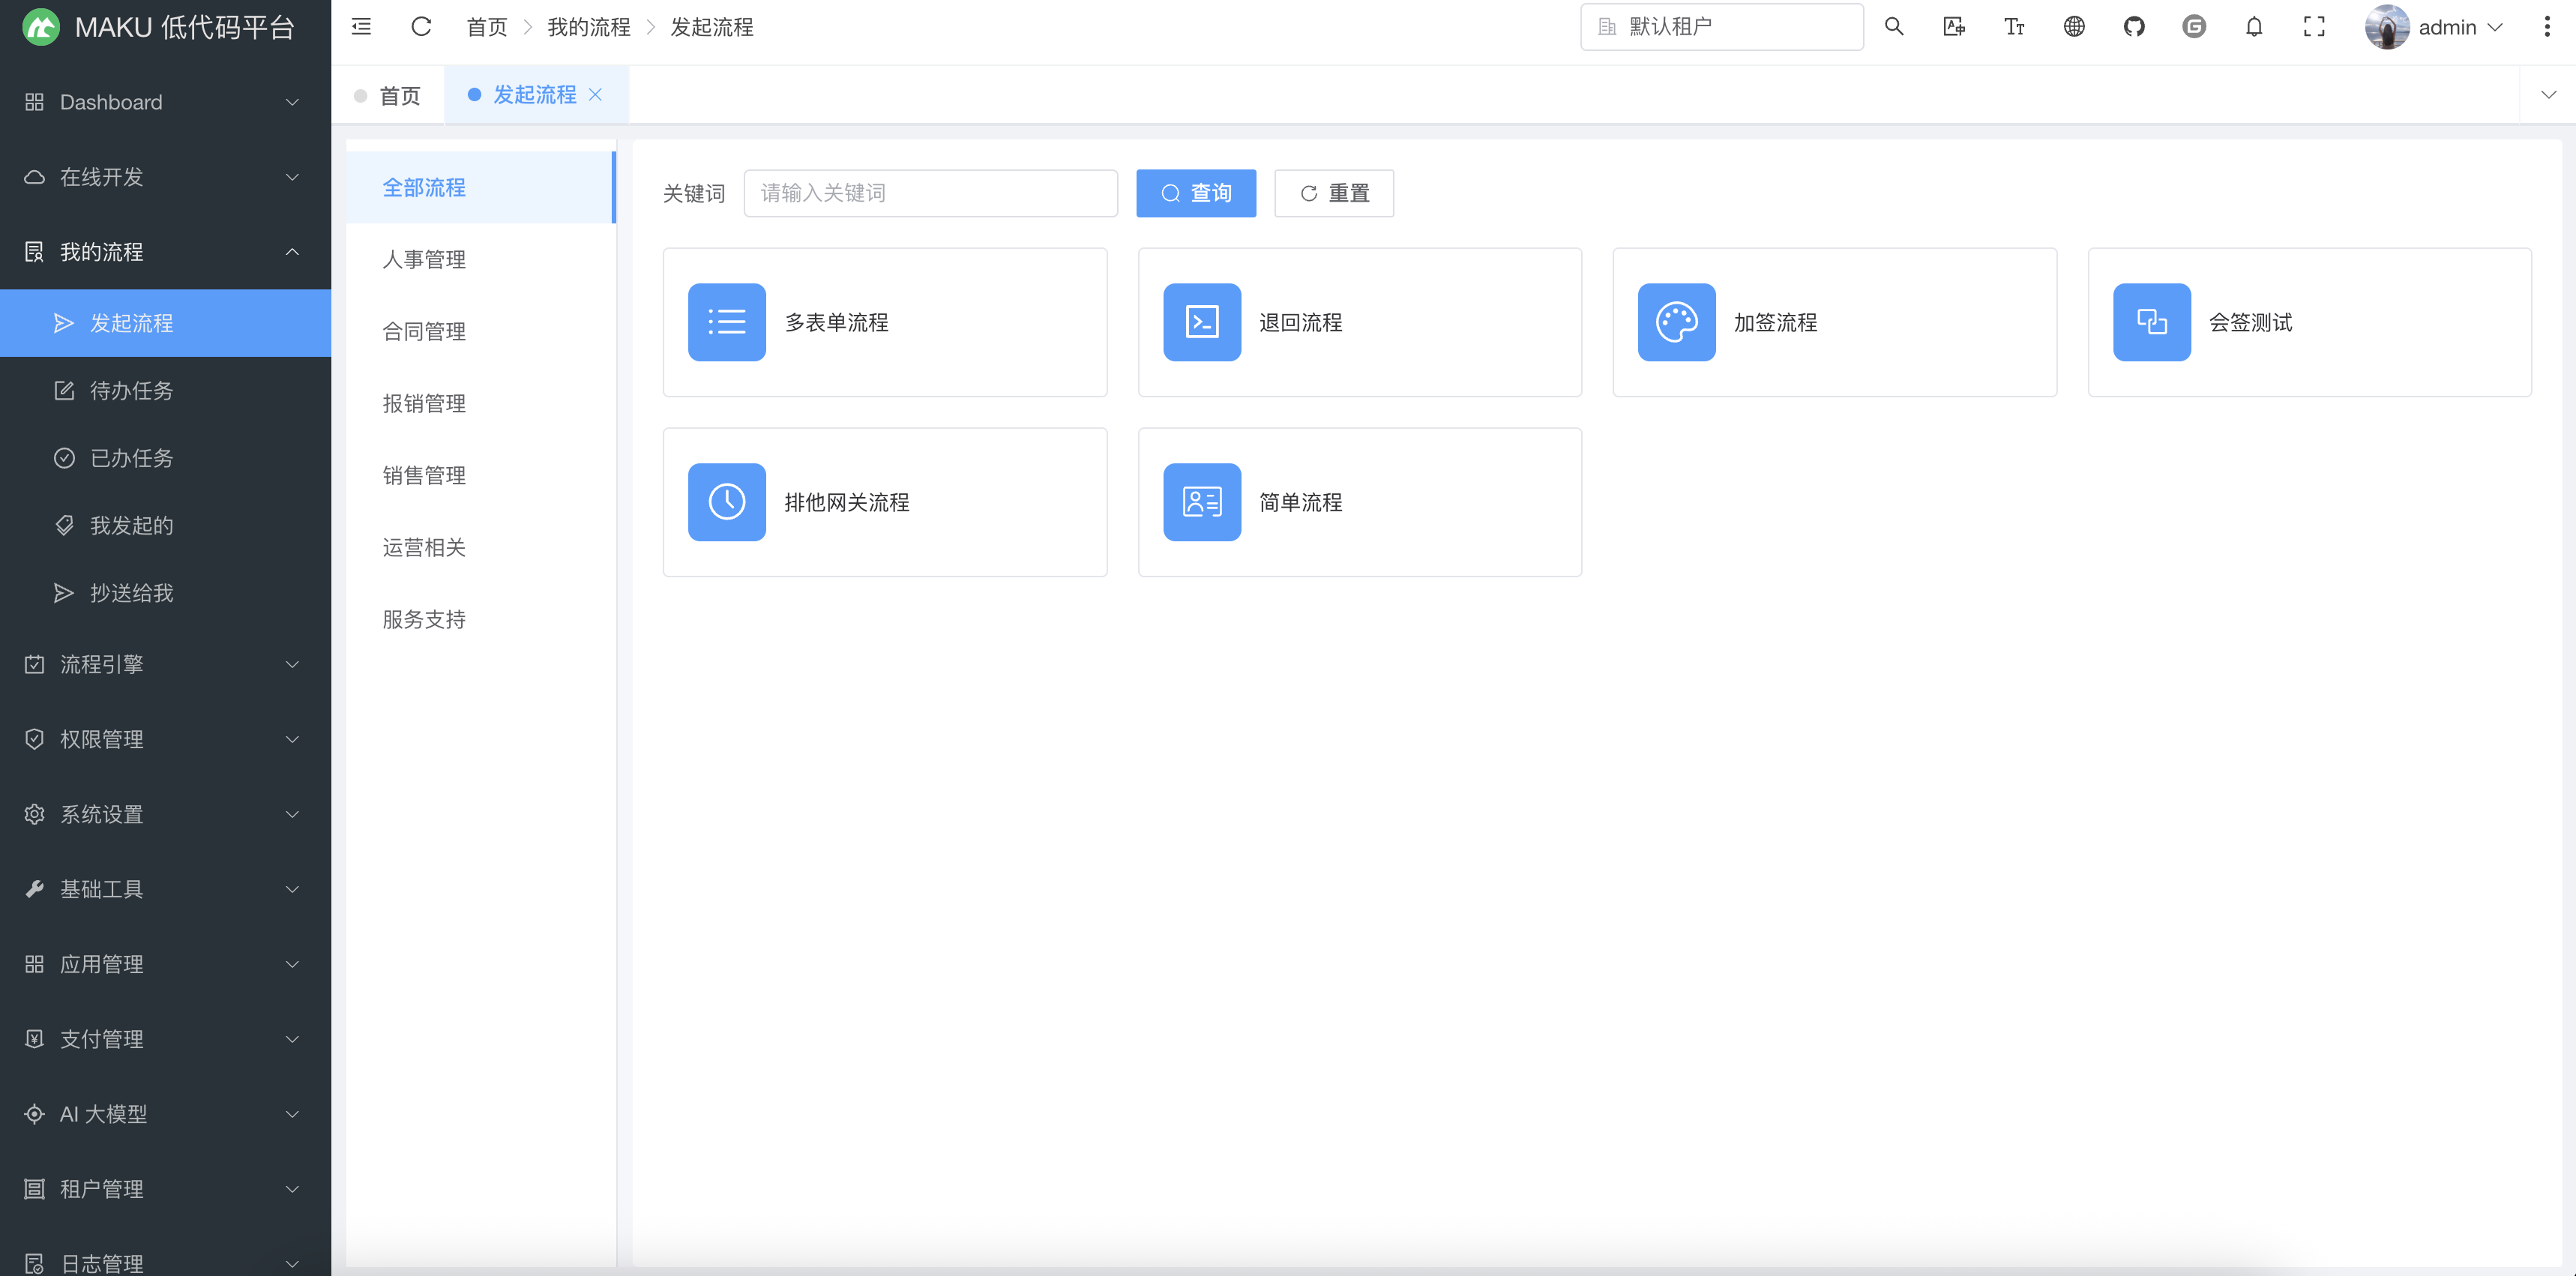
Task: Change font size with the Tt icon
Action: tap(2014, 27)
